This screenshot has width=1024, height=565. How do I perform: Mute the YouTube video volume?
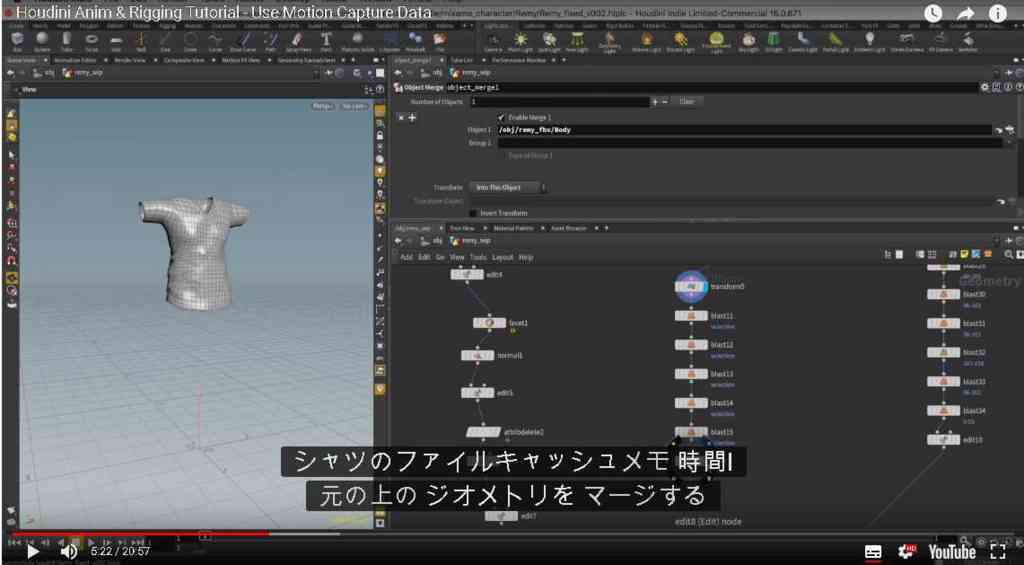pos(68,552)
